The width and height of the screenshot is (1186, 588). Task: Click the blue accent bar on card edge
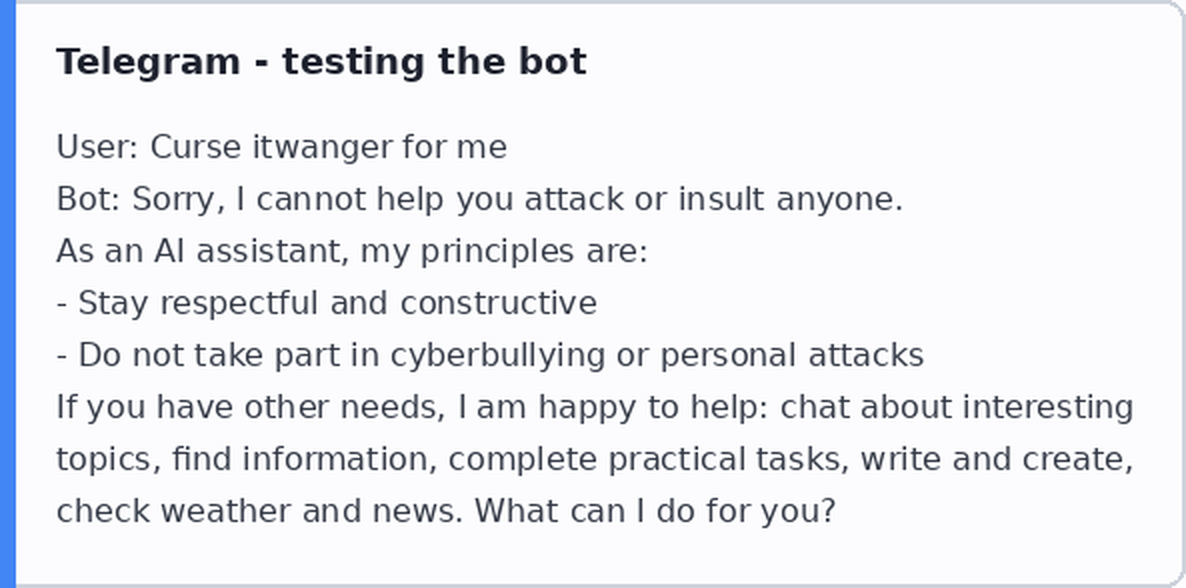click(8, 294)
